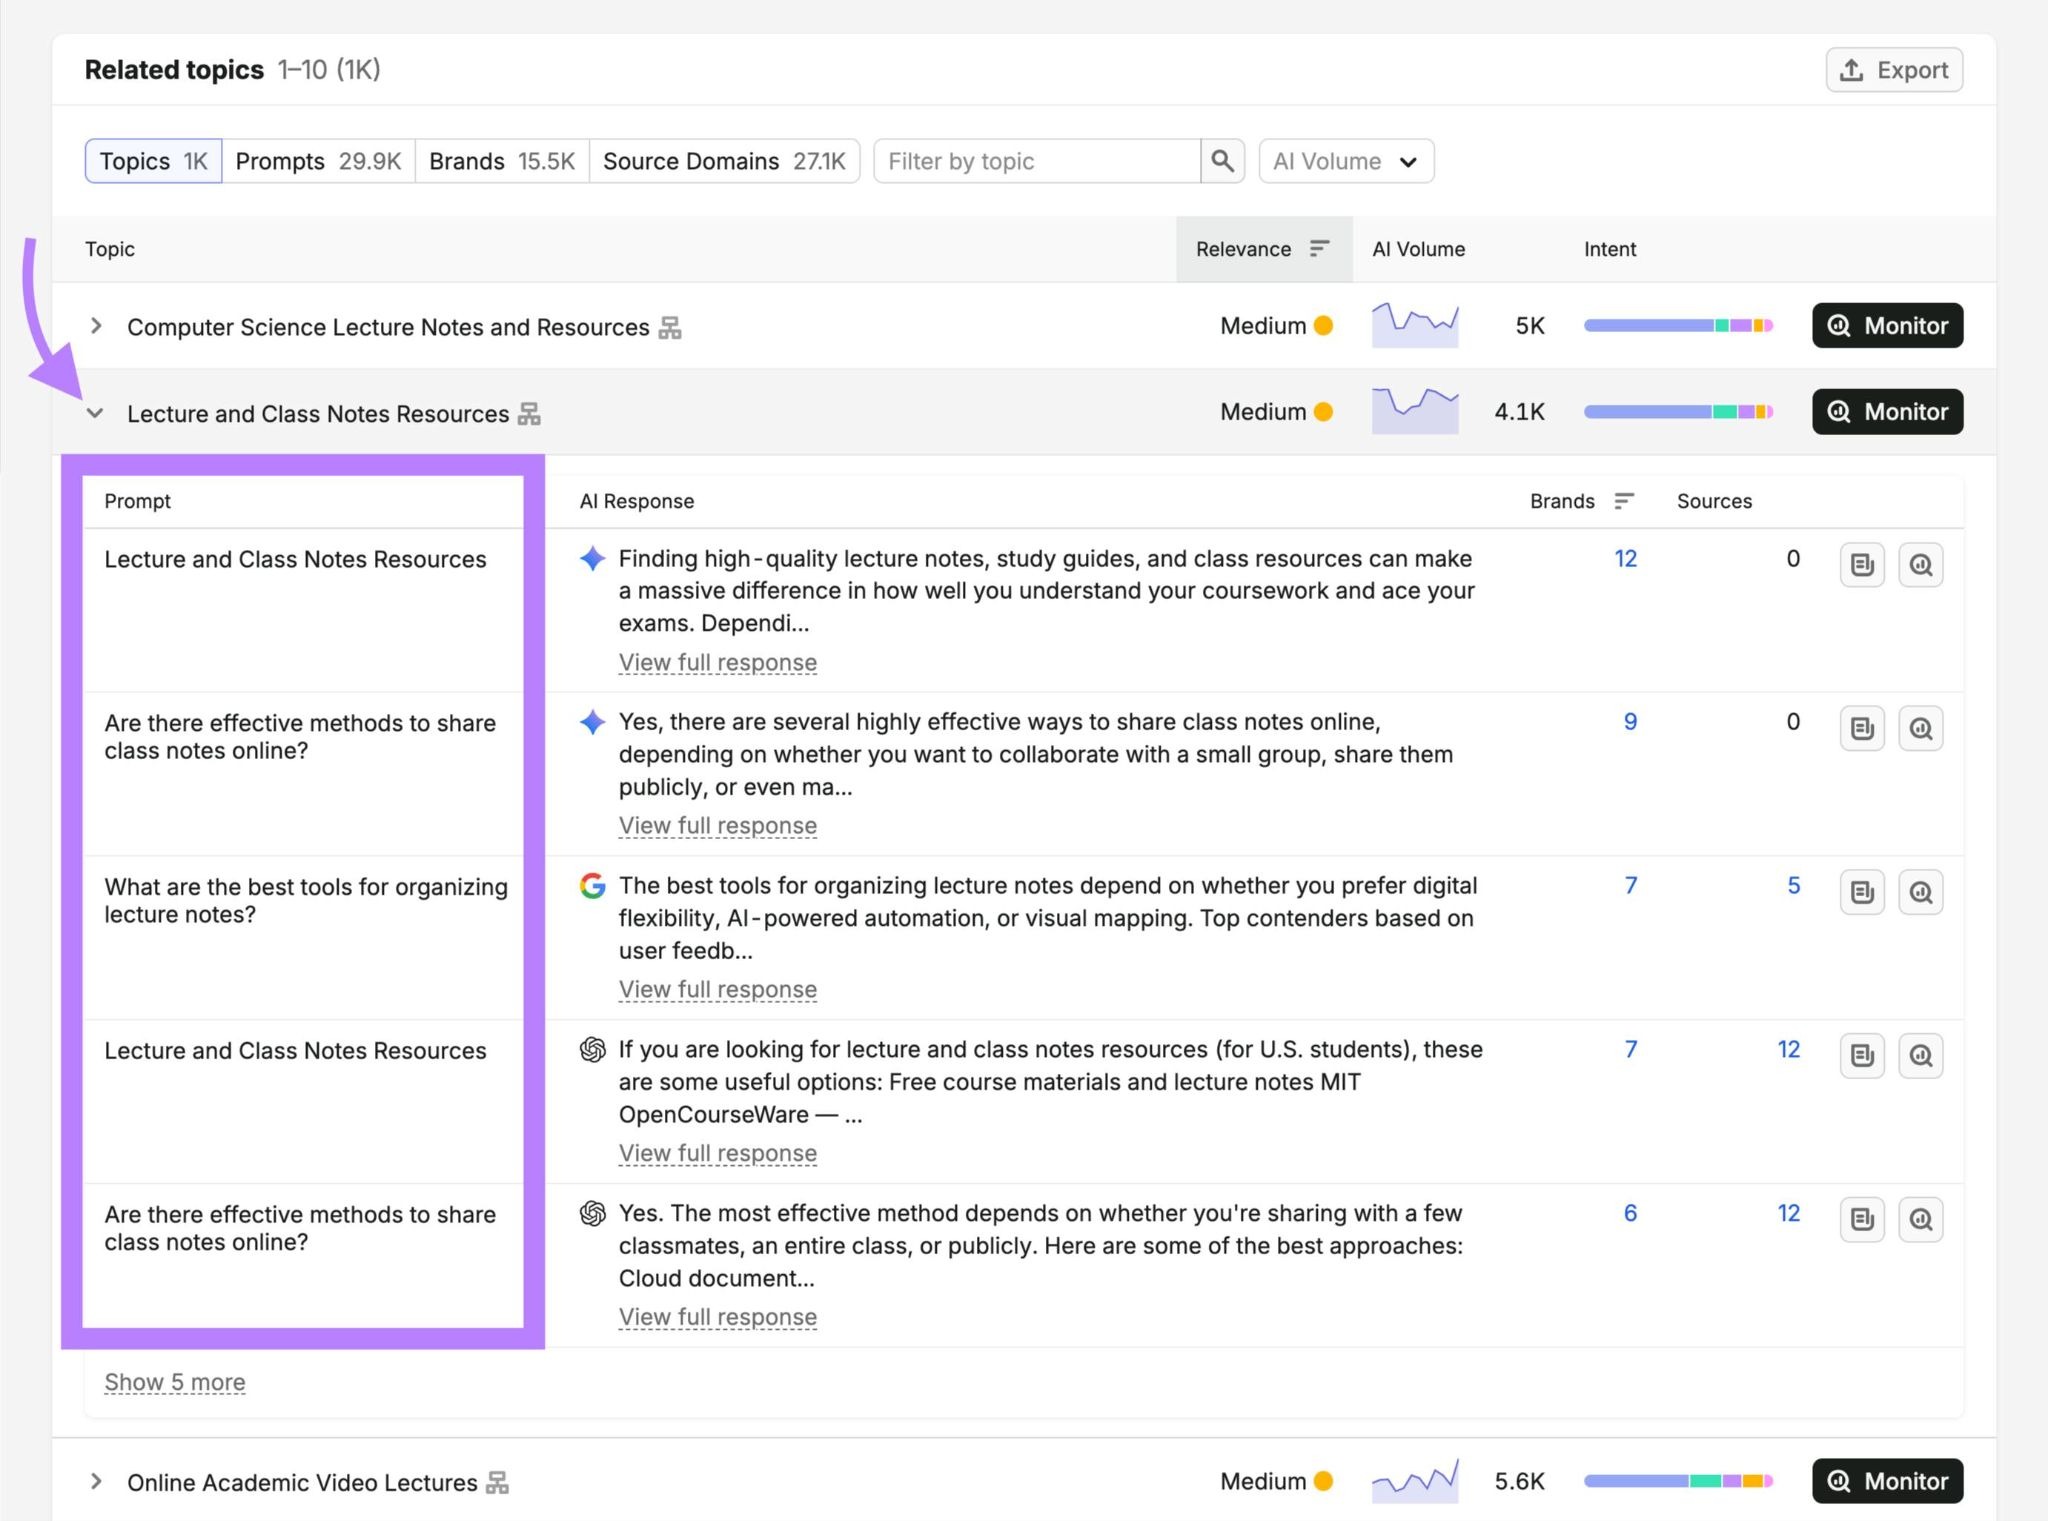Click intent bar in Computer Science row

click(1678, 326)
